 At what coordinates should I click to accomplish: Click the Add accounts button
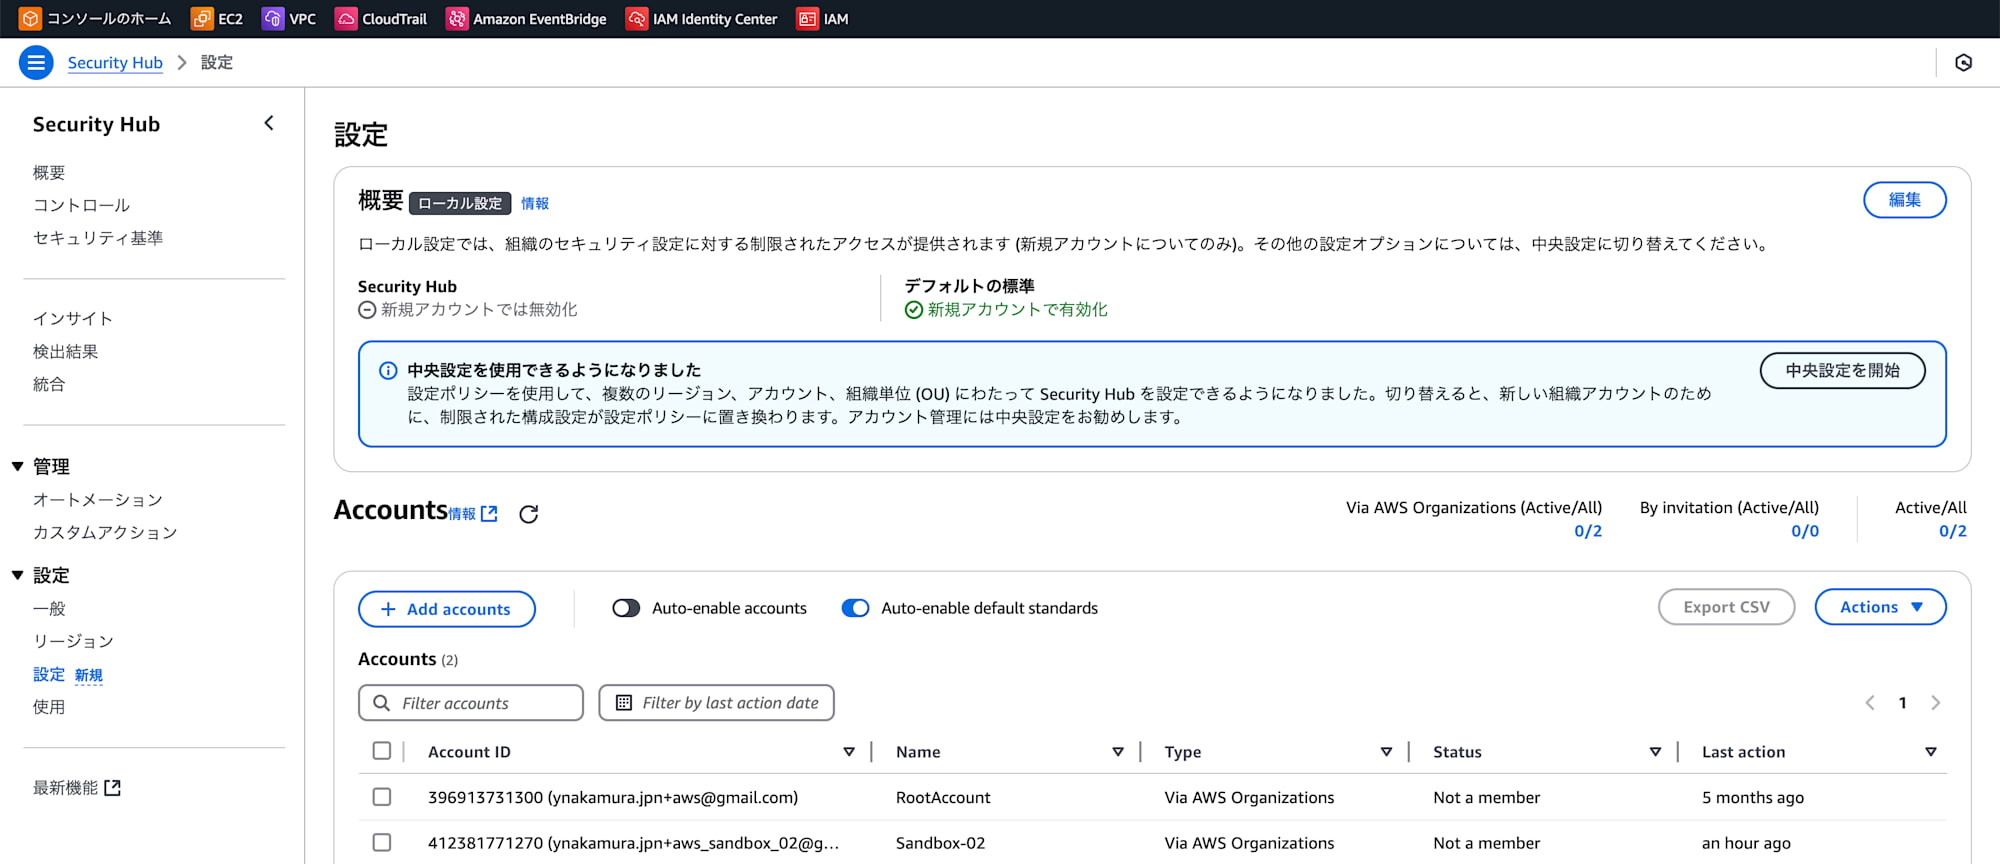[446, 609]
